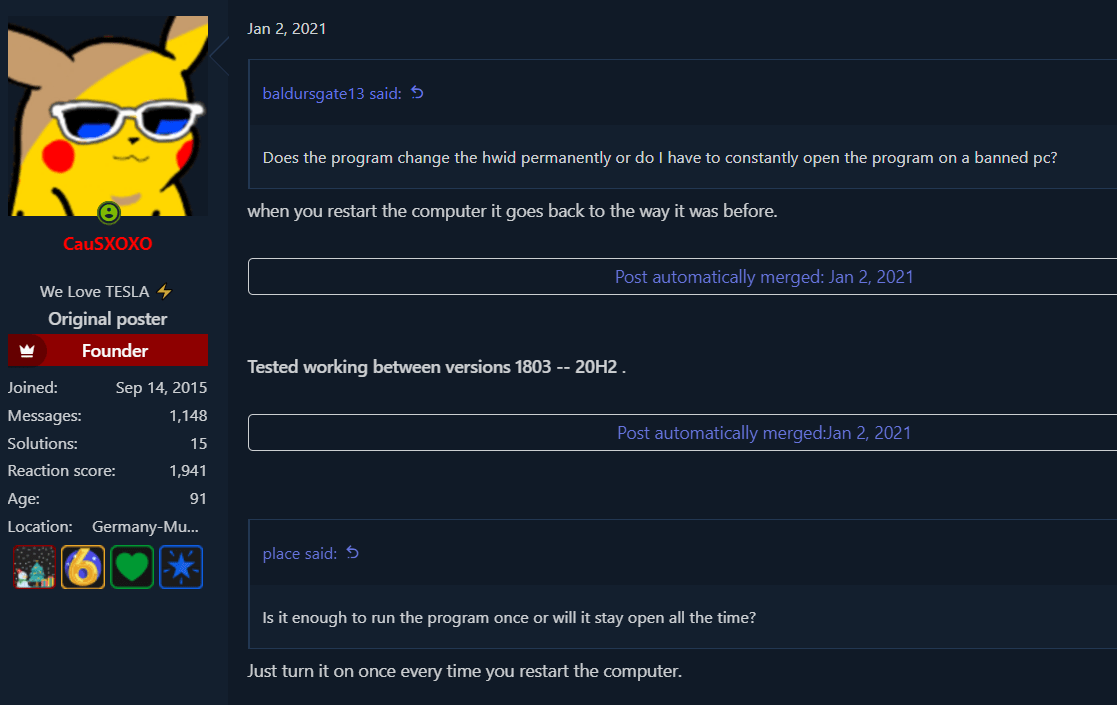Click the Jan 2, 2021 post date
Viewport: 1117px width, 705px height.
[286, 28]
